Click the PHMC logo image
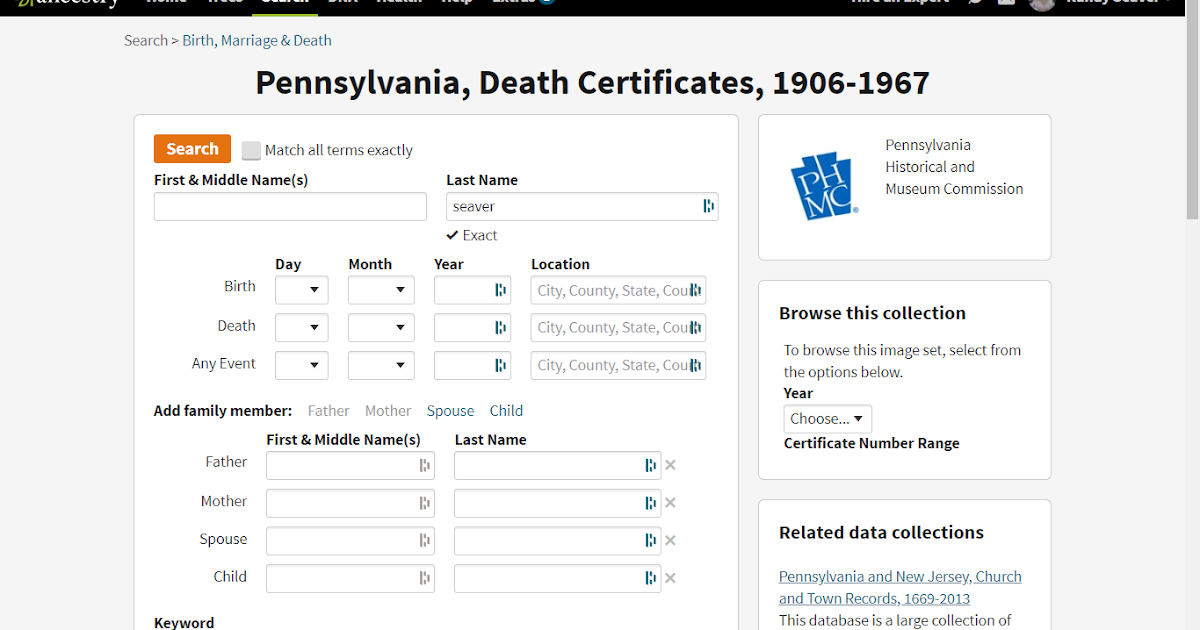This screenshot has height=630, width=1200. [824, 187]
